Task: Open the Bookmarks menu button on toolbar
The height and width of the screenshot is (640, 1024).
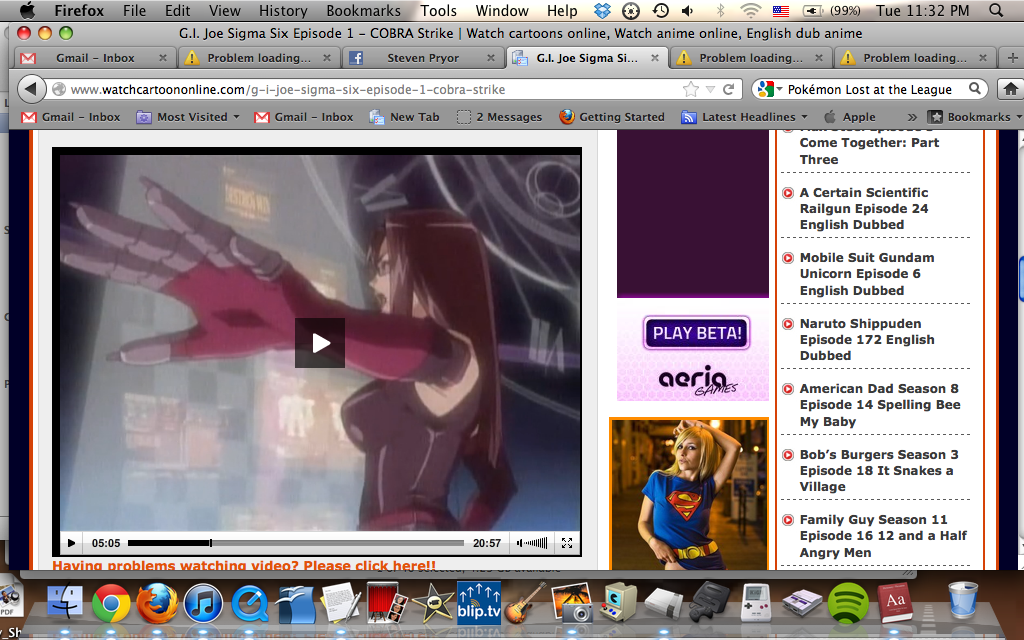Action: click(975, 117)
